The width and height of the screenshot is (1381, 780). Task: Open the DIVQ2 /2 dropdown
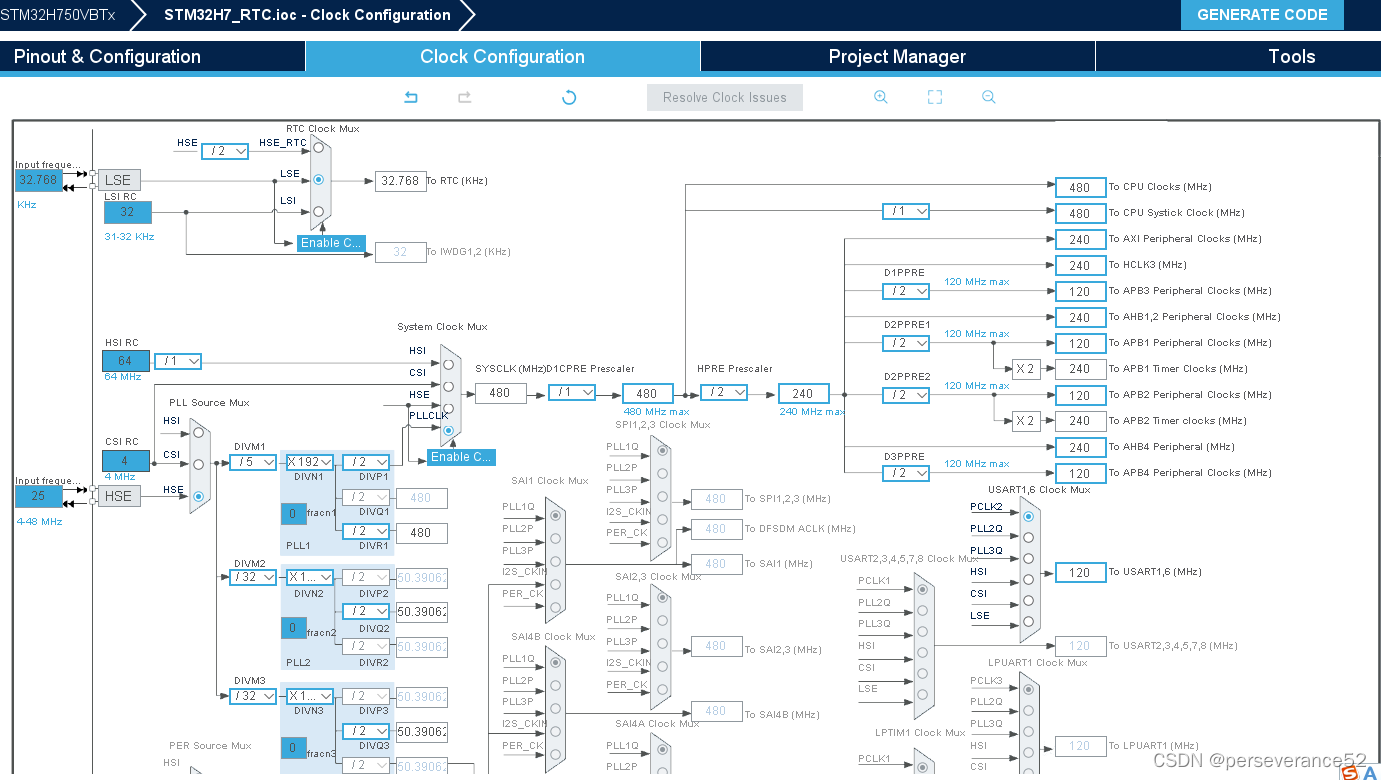click(366, 611)
